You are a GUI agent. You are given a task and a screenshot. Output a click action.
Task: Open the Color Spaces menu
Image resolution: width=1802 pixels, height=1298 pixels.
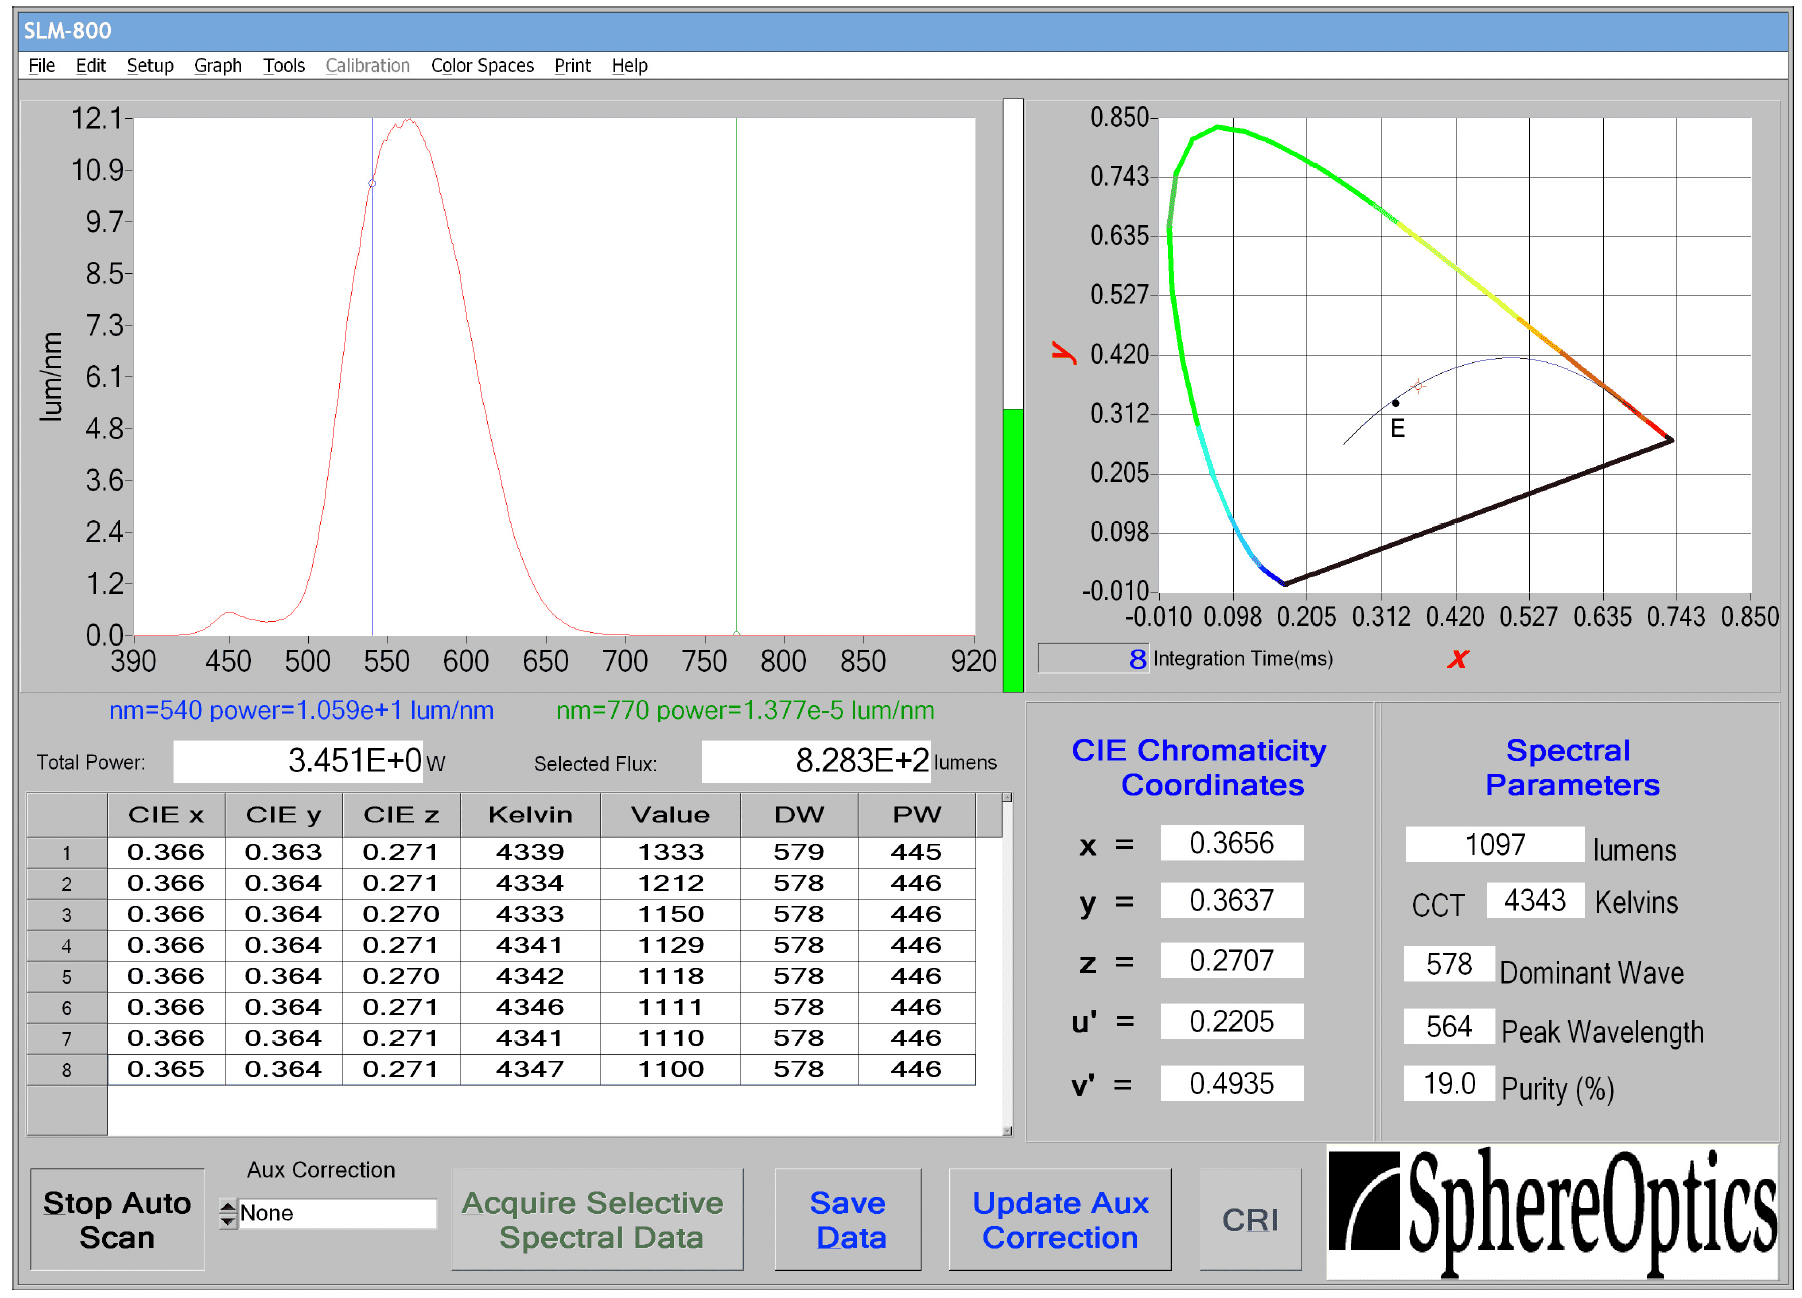tap(482, 66)
